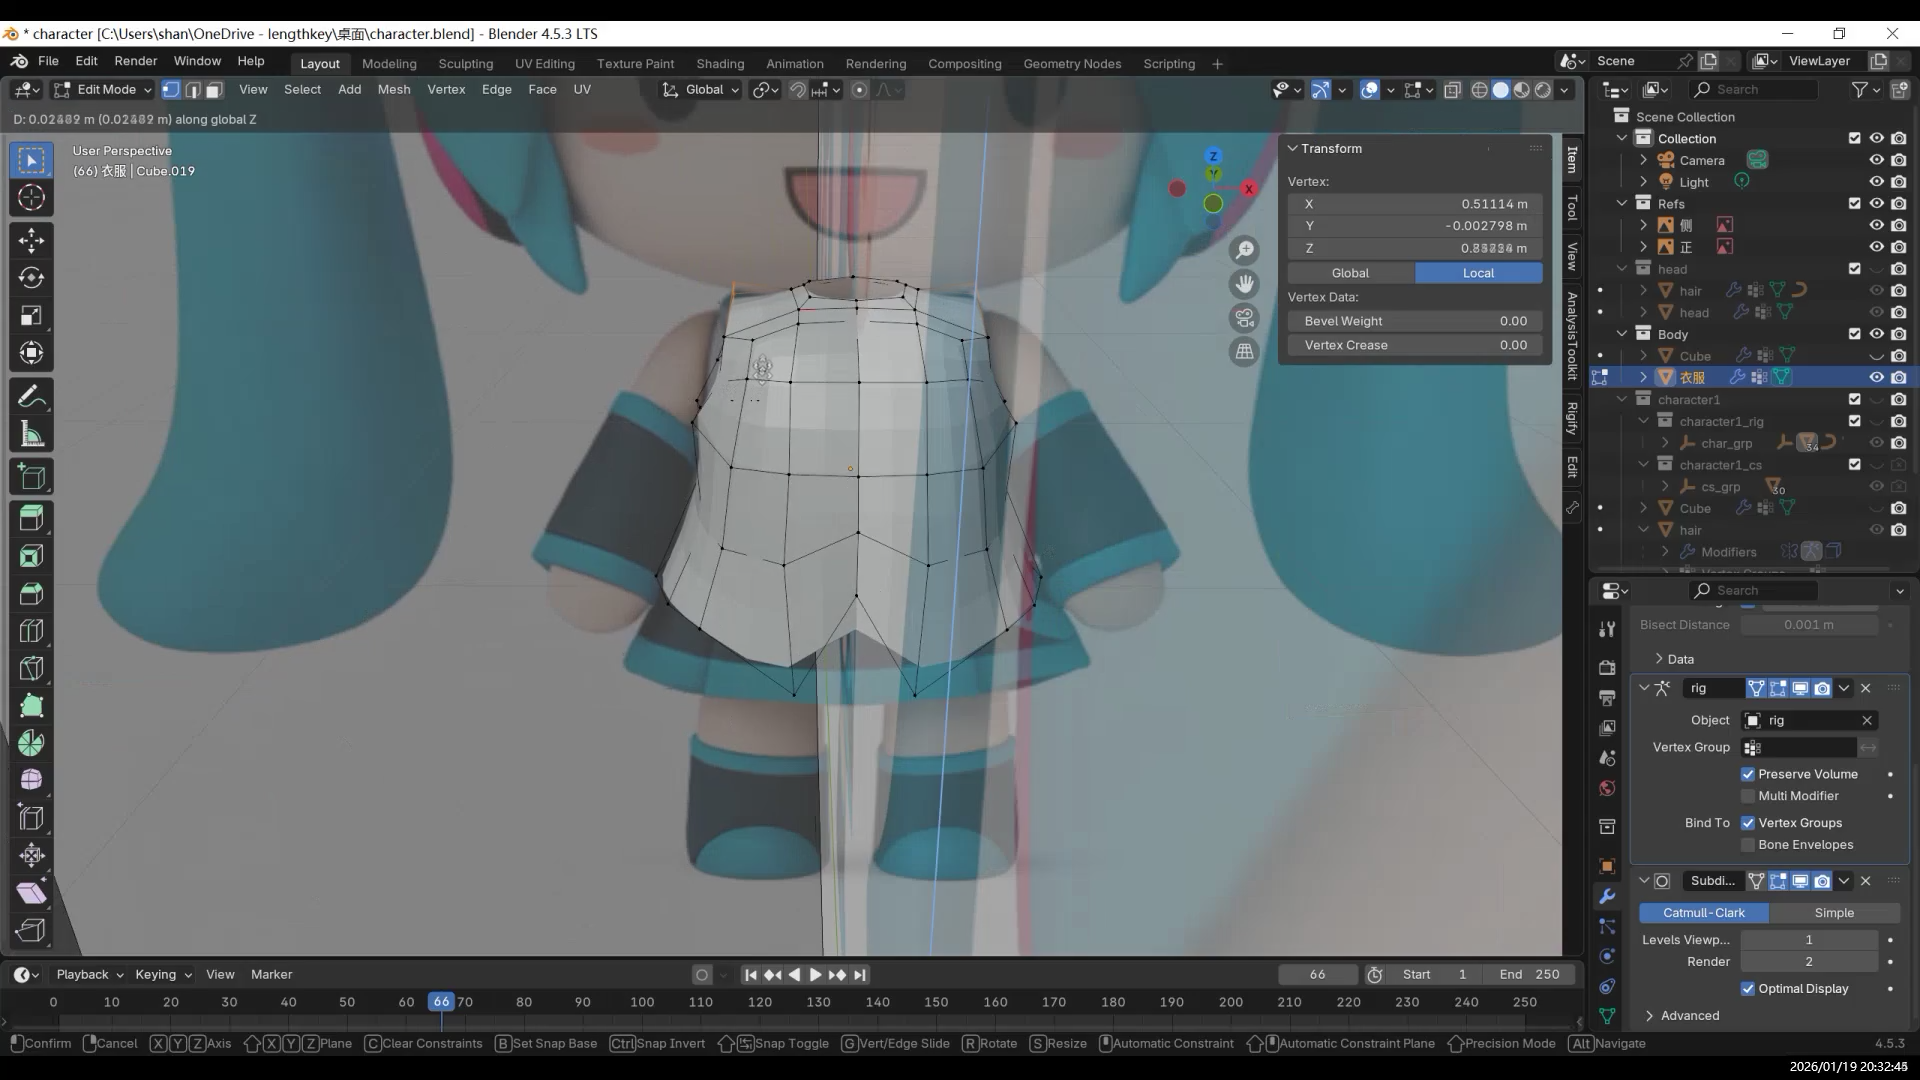The width and height of the screenshot is (1920, 1080).
Task: Open the Mesh menu
Action: [393, 89]
